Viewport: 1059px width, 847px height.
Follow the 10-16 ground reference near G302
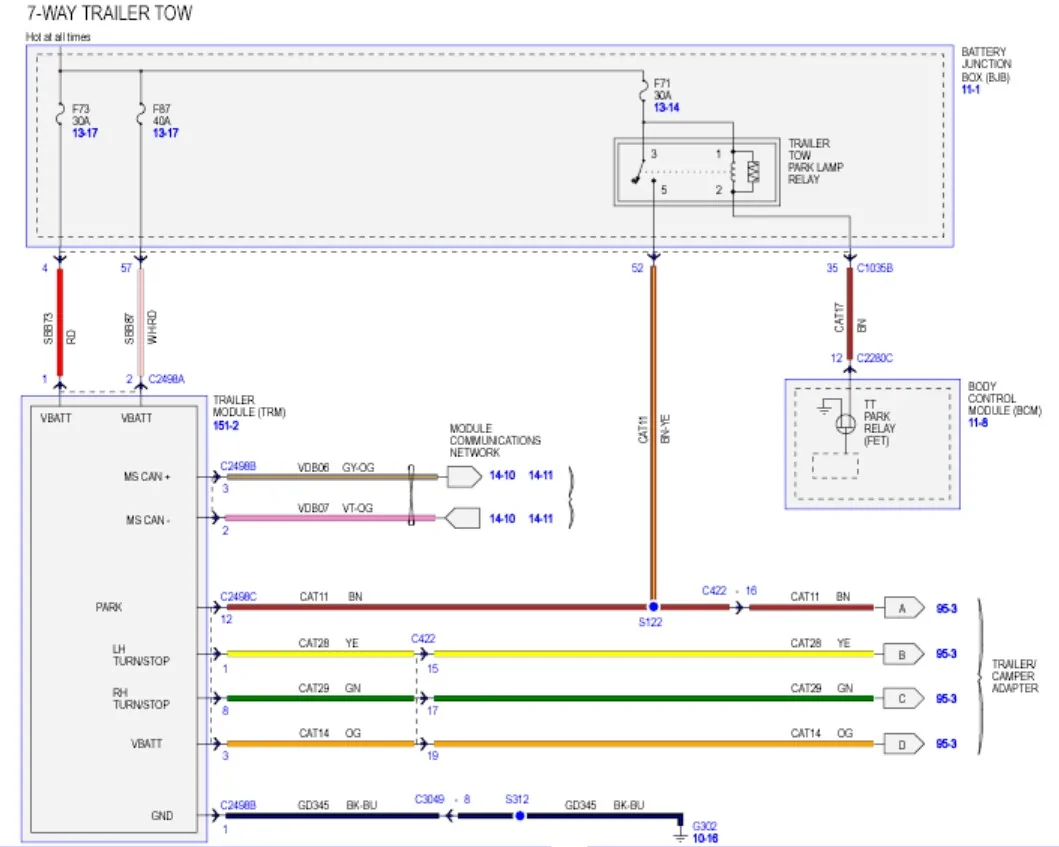(x=705, y=838)
